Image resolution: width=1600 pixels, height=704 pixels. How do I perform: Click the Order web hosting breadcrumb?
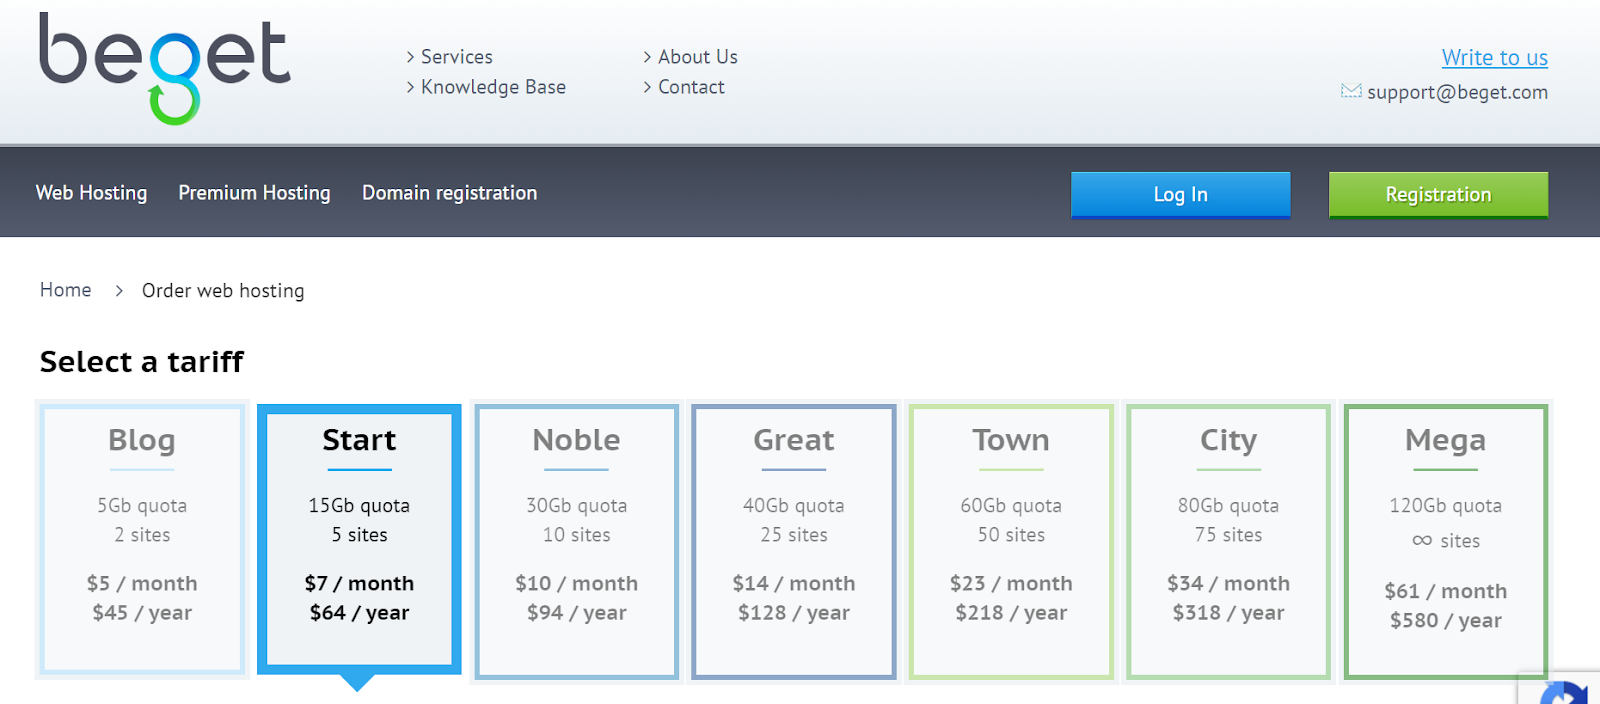click(223, 291)
